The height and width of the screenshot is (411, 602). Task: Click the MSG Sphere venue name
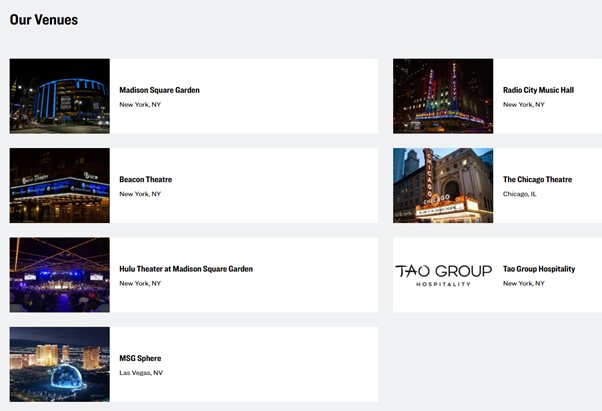[x=140, y=358]
